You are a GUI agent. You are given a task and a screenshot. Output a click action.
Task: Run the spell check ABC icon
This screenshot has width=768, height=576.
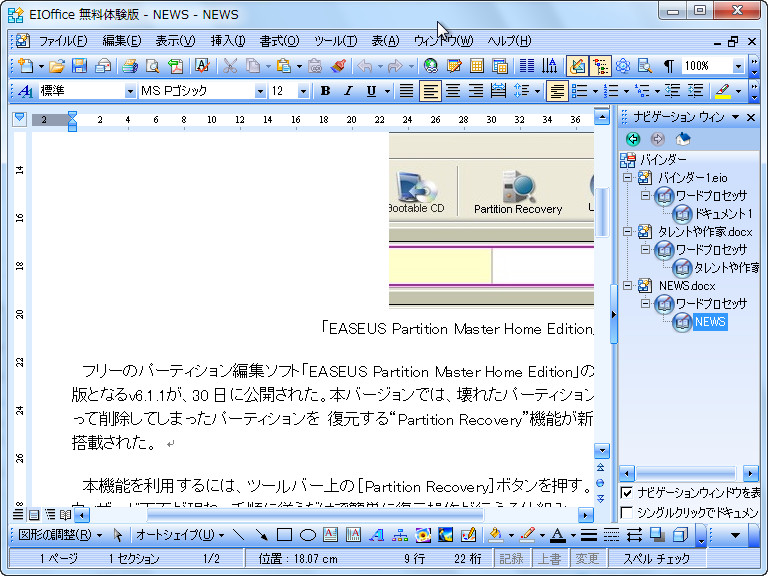202,66
